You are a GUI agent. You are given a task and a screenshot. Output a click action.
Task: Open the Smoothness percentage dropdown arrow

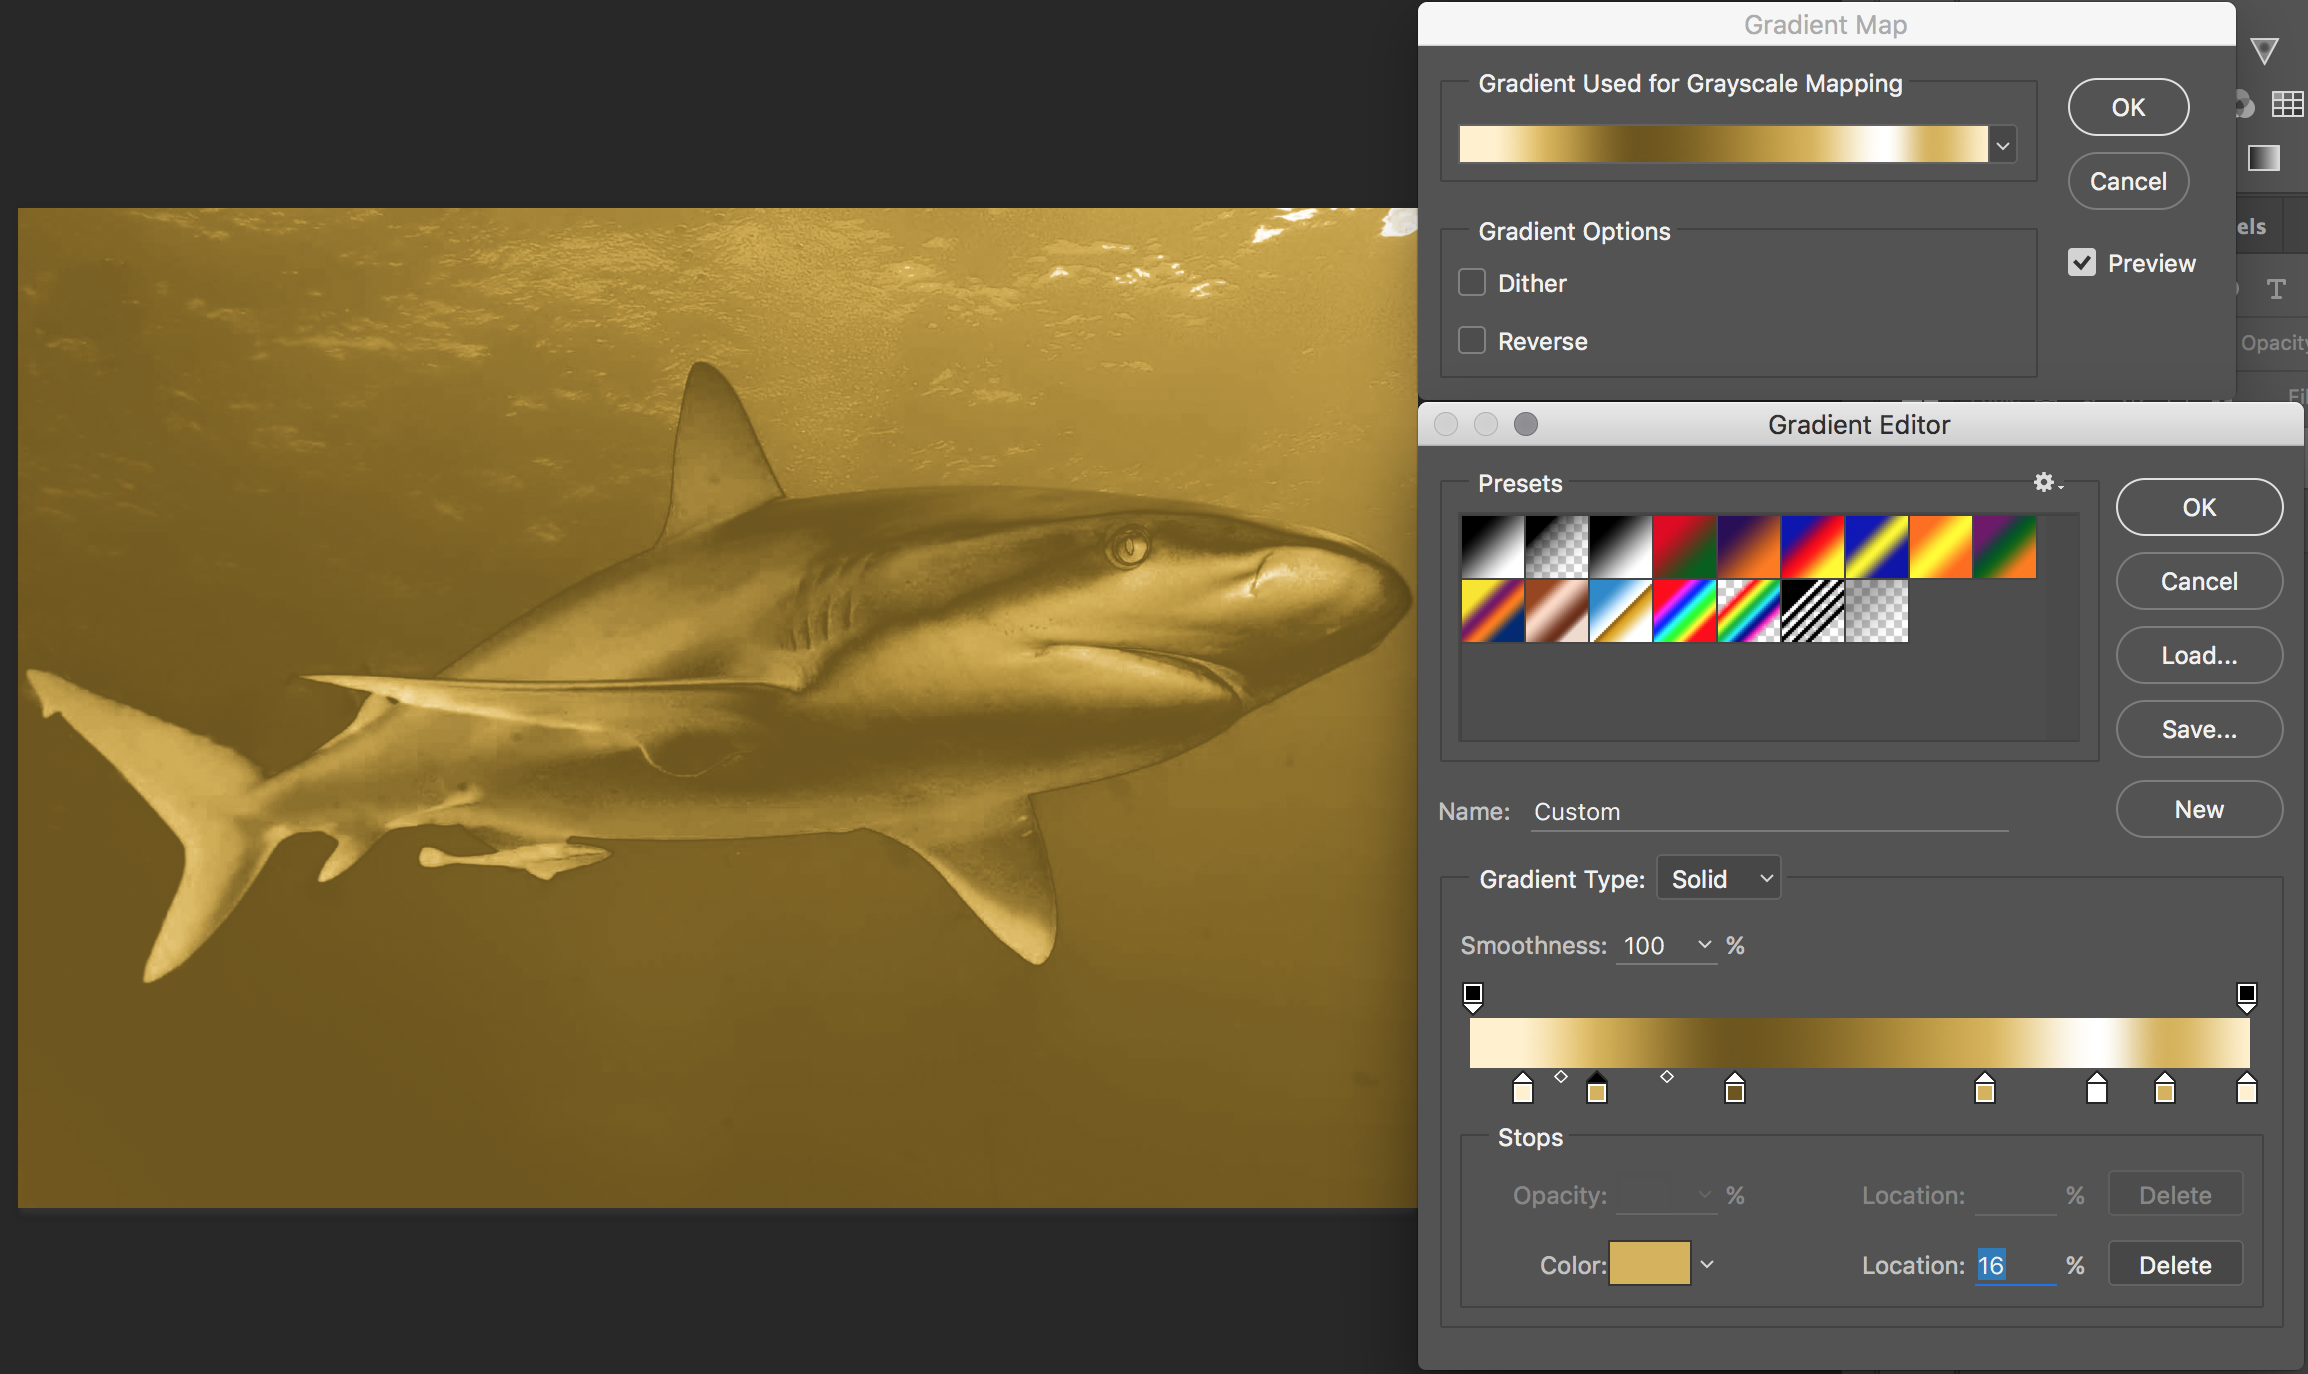(x=1705, y=945)
